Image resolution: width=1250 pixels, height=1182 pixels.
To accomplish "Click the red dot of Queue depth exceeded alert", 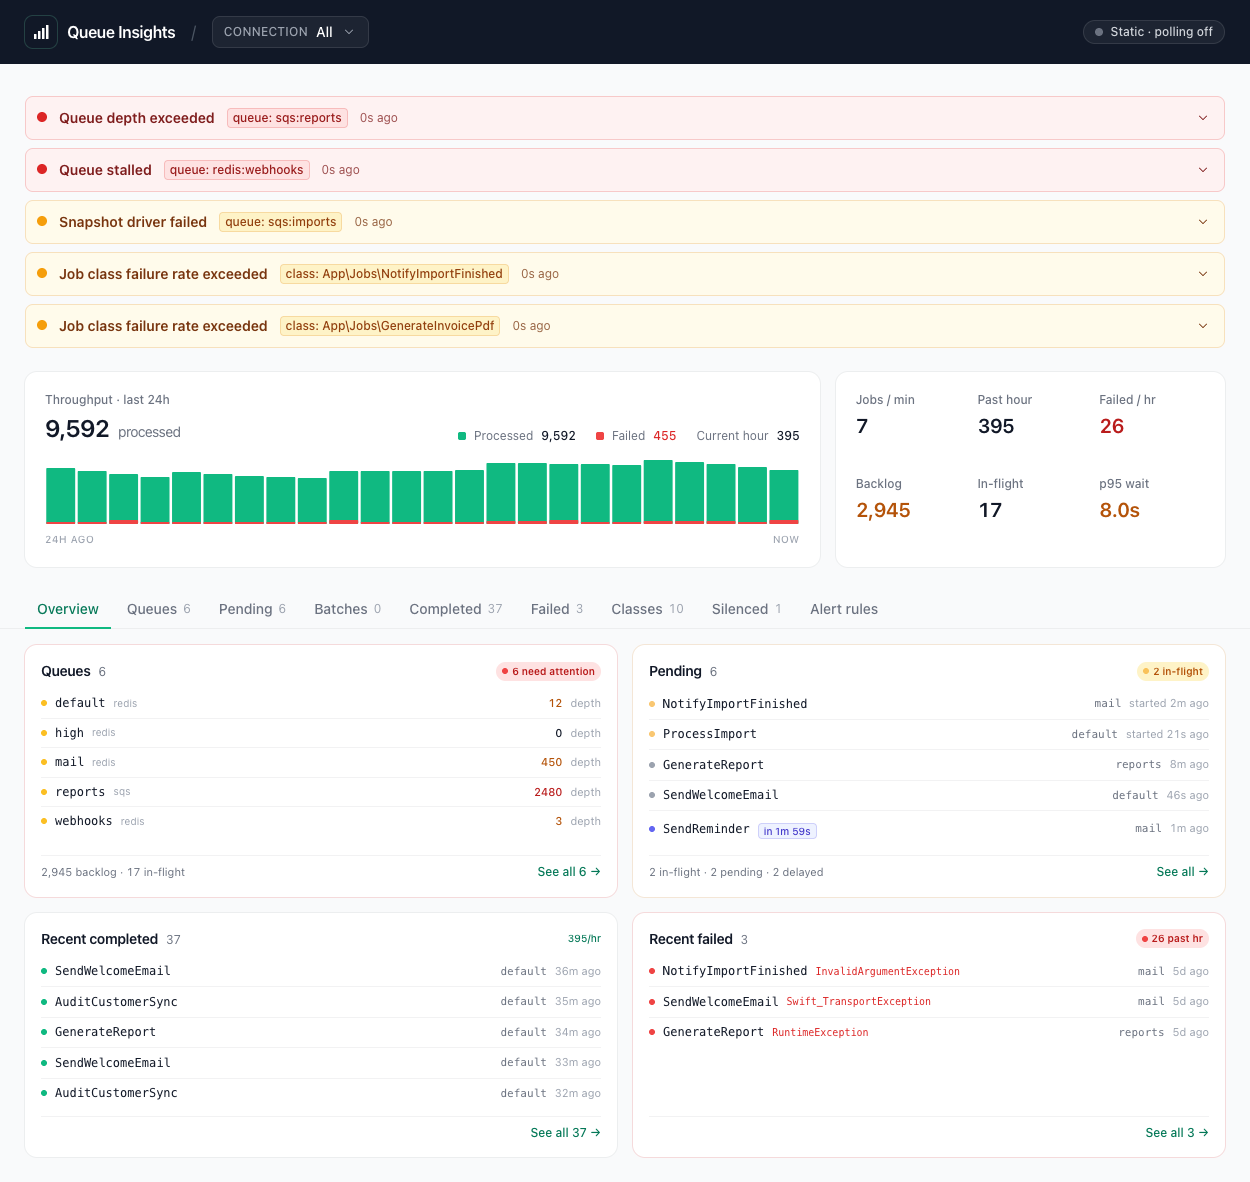I will [42, 117].
